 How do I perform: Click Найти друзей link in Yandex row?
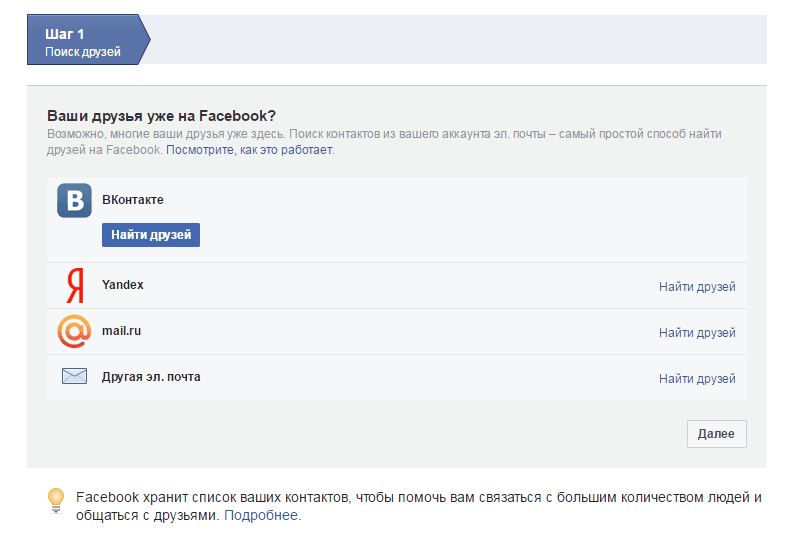697,287
